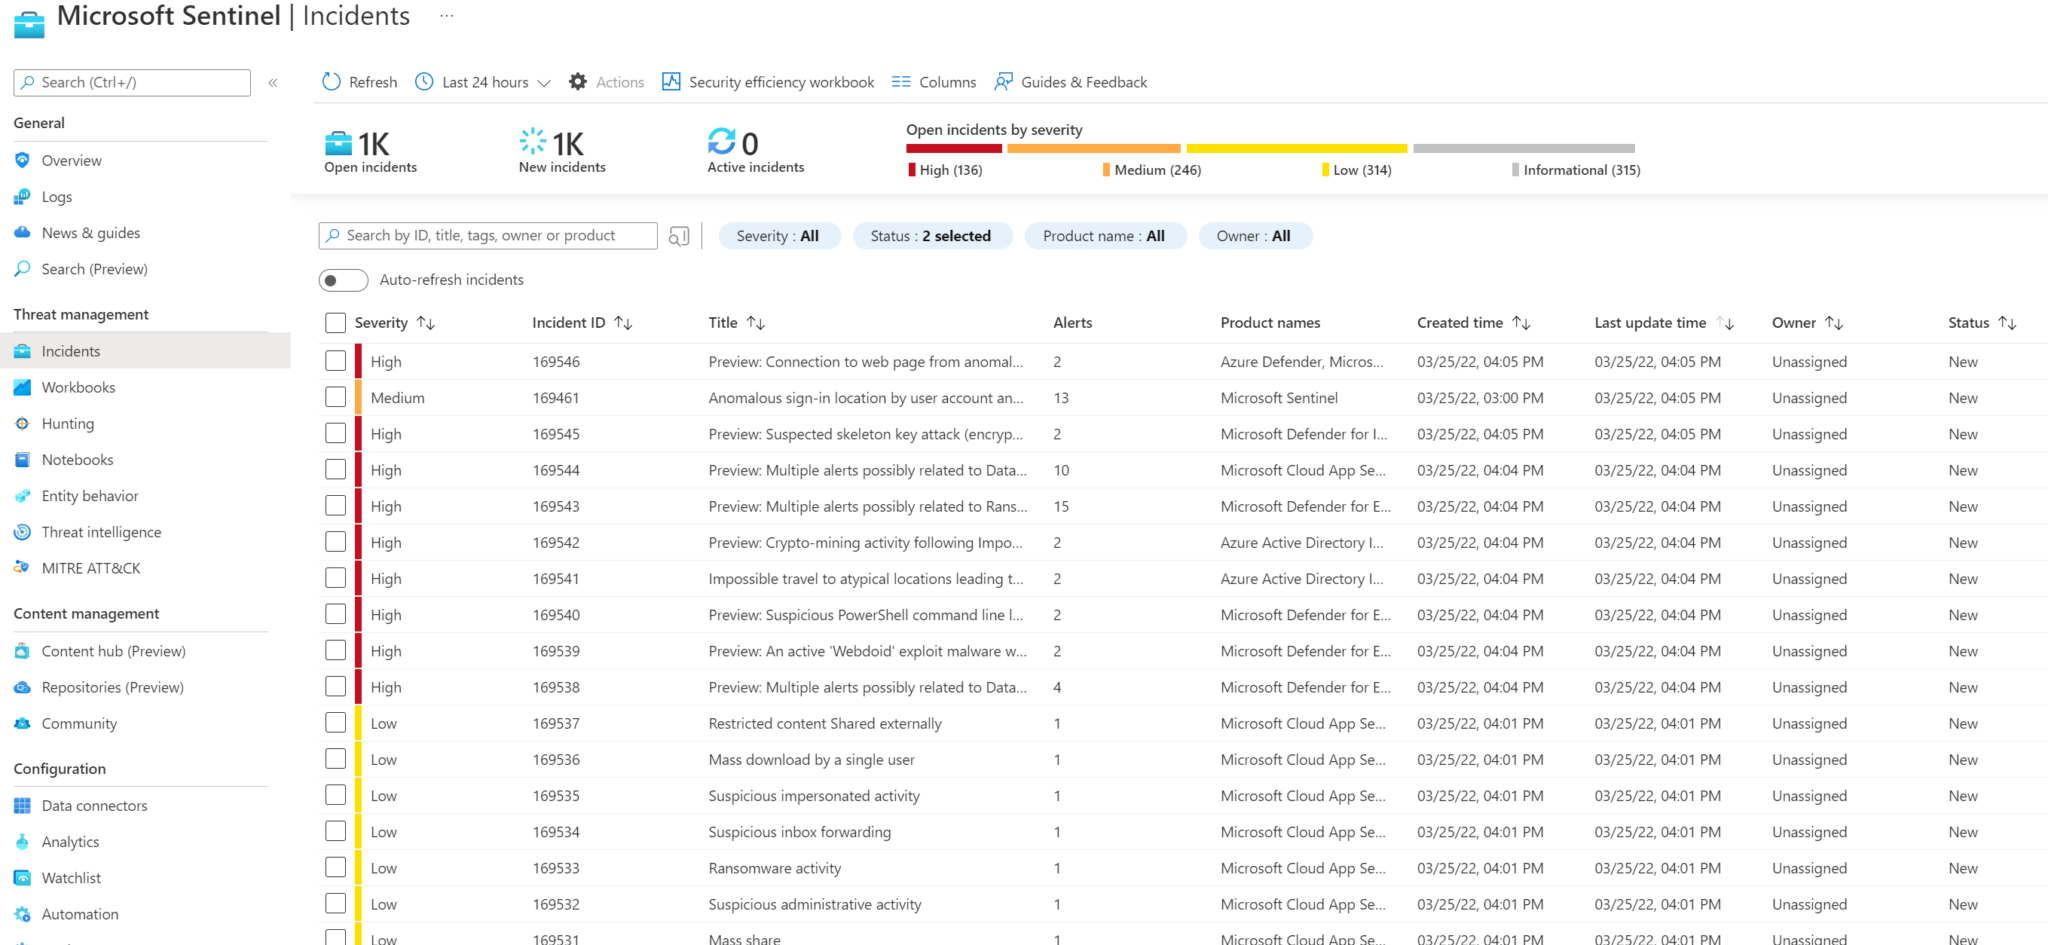This screenshot has width=2048, height=945.
Task: Select the Hunting tool in sidebar
Action: click(x=67, y=423)
